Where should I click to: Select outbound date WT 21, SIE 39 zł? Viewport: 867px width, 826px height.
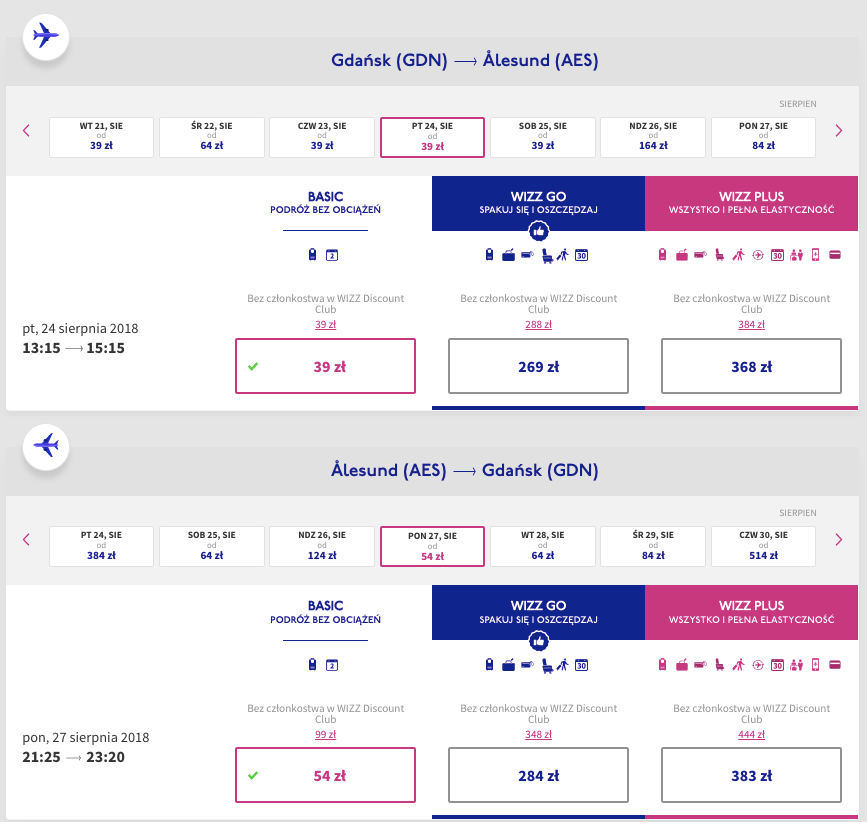101,137
